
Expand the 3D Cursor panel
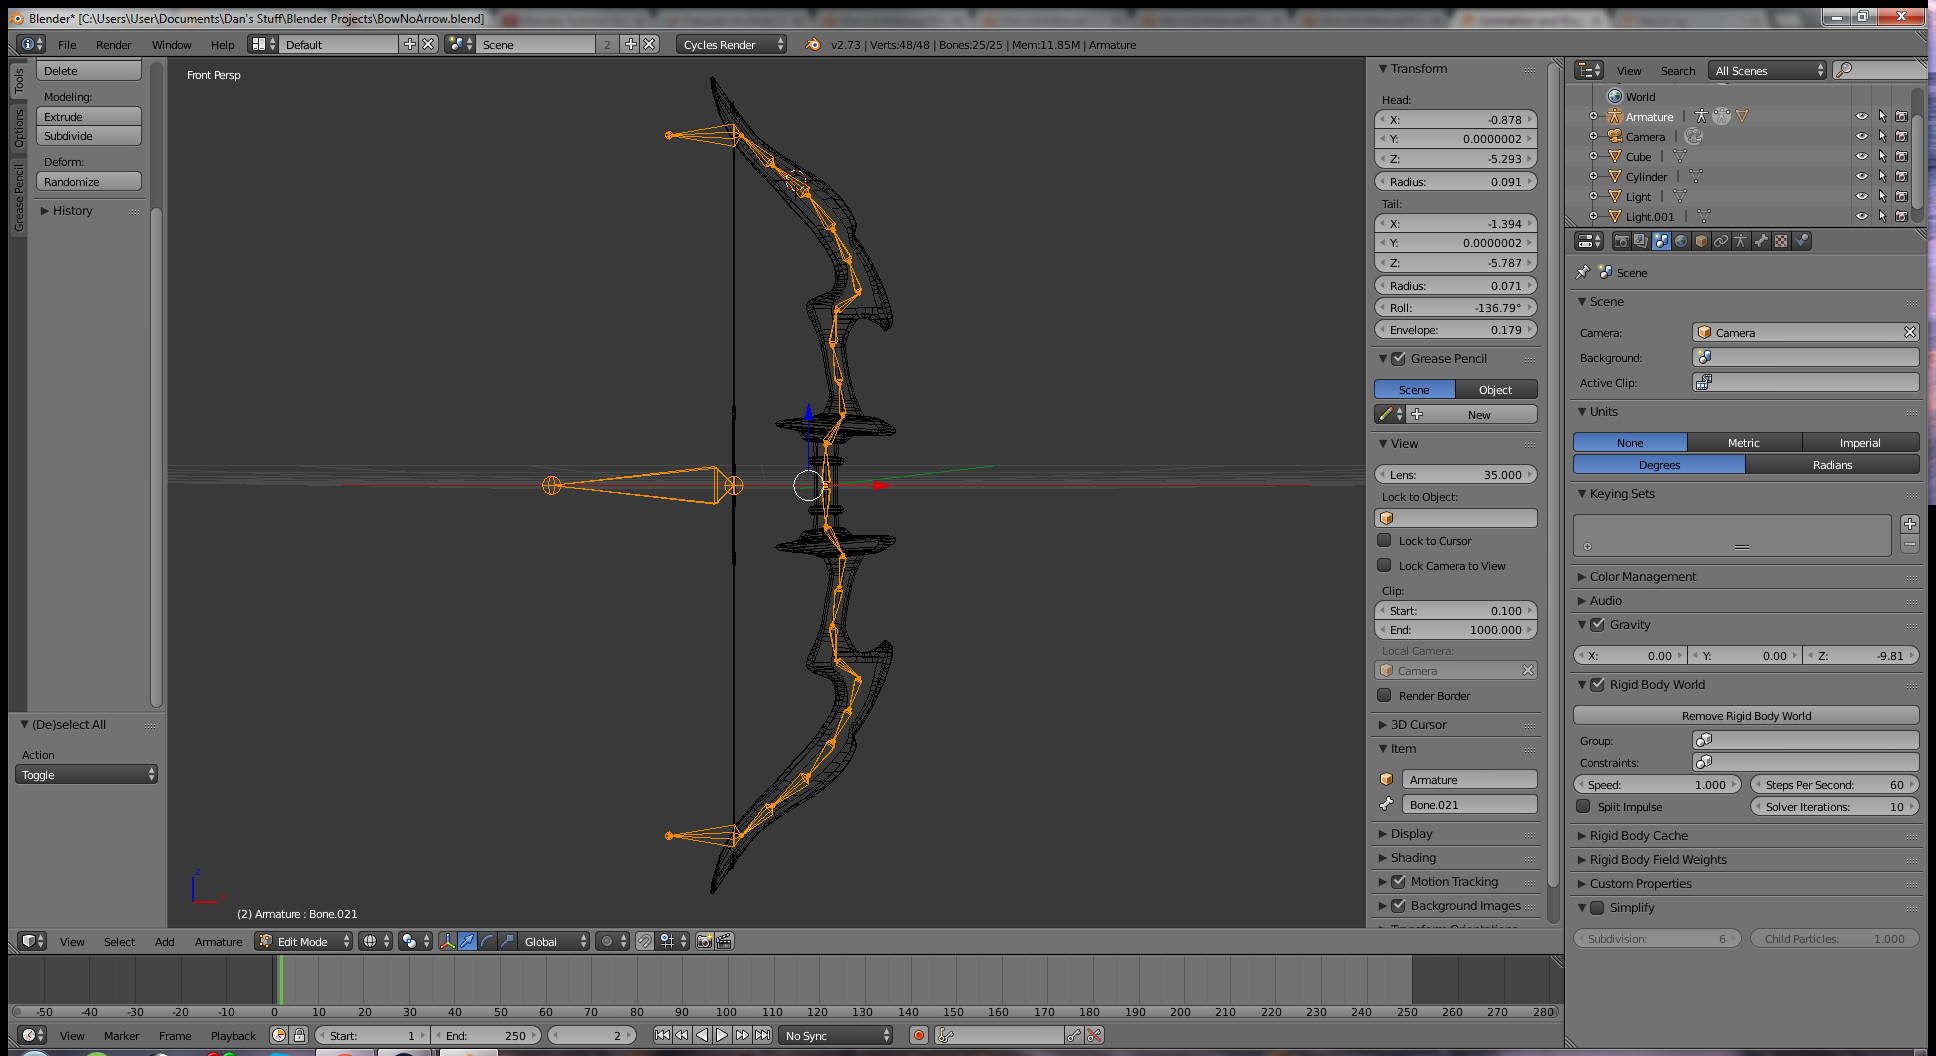click(1418, 724)
